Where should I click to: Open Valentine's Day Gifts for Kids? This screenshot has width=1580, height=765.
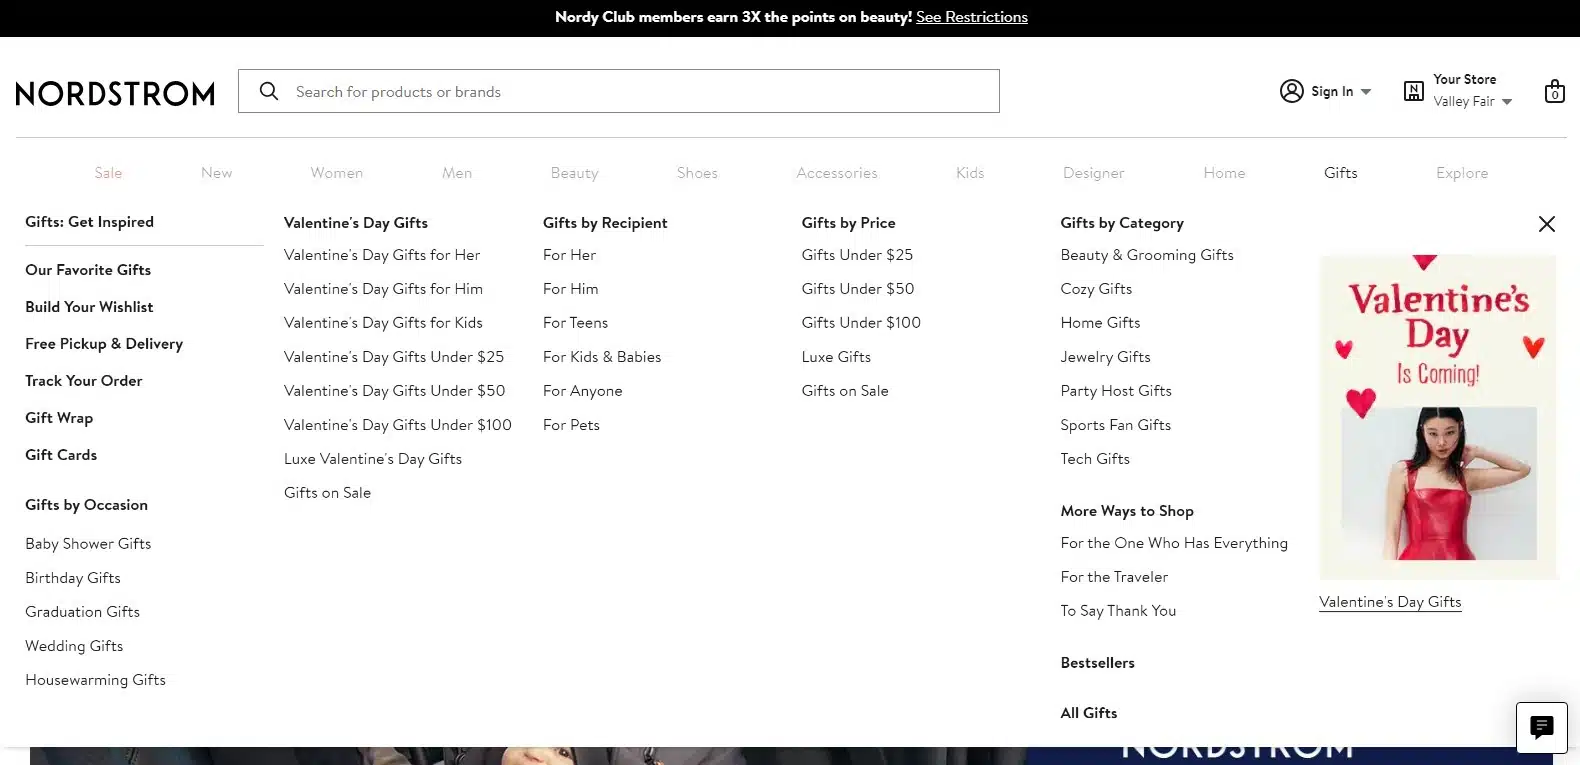point(383,323)
